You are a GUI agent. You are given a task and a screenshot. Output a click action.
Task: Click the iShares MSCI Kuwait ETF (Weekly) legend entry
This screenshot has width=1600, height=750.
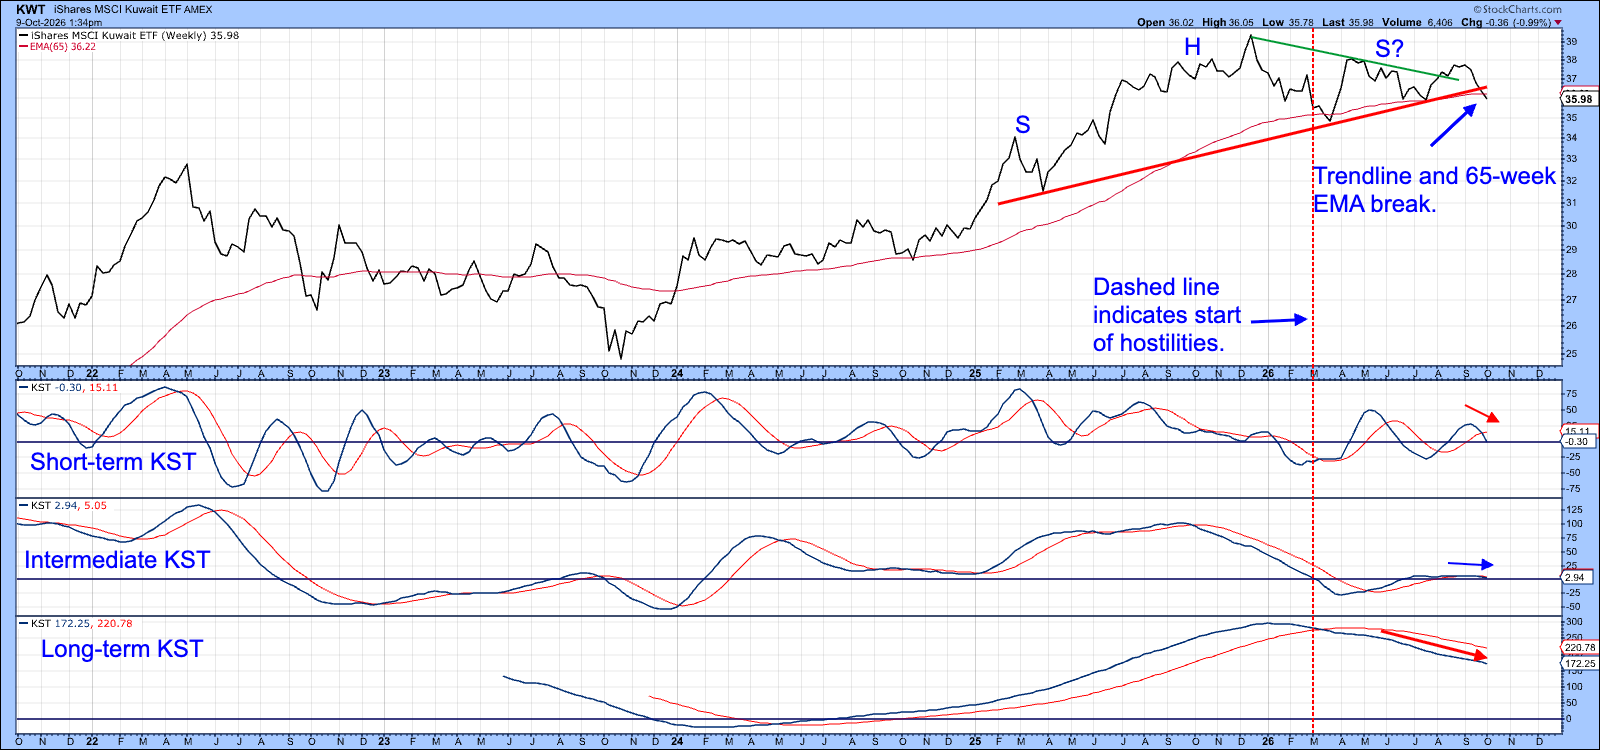coord(127,35)
